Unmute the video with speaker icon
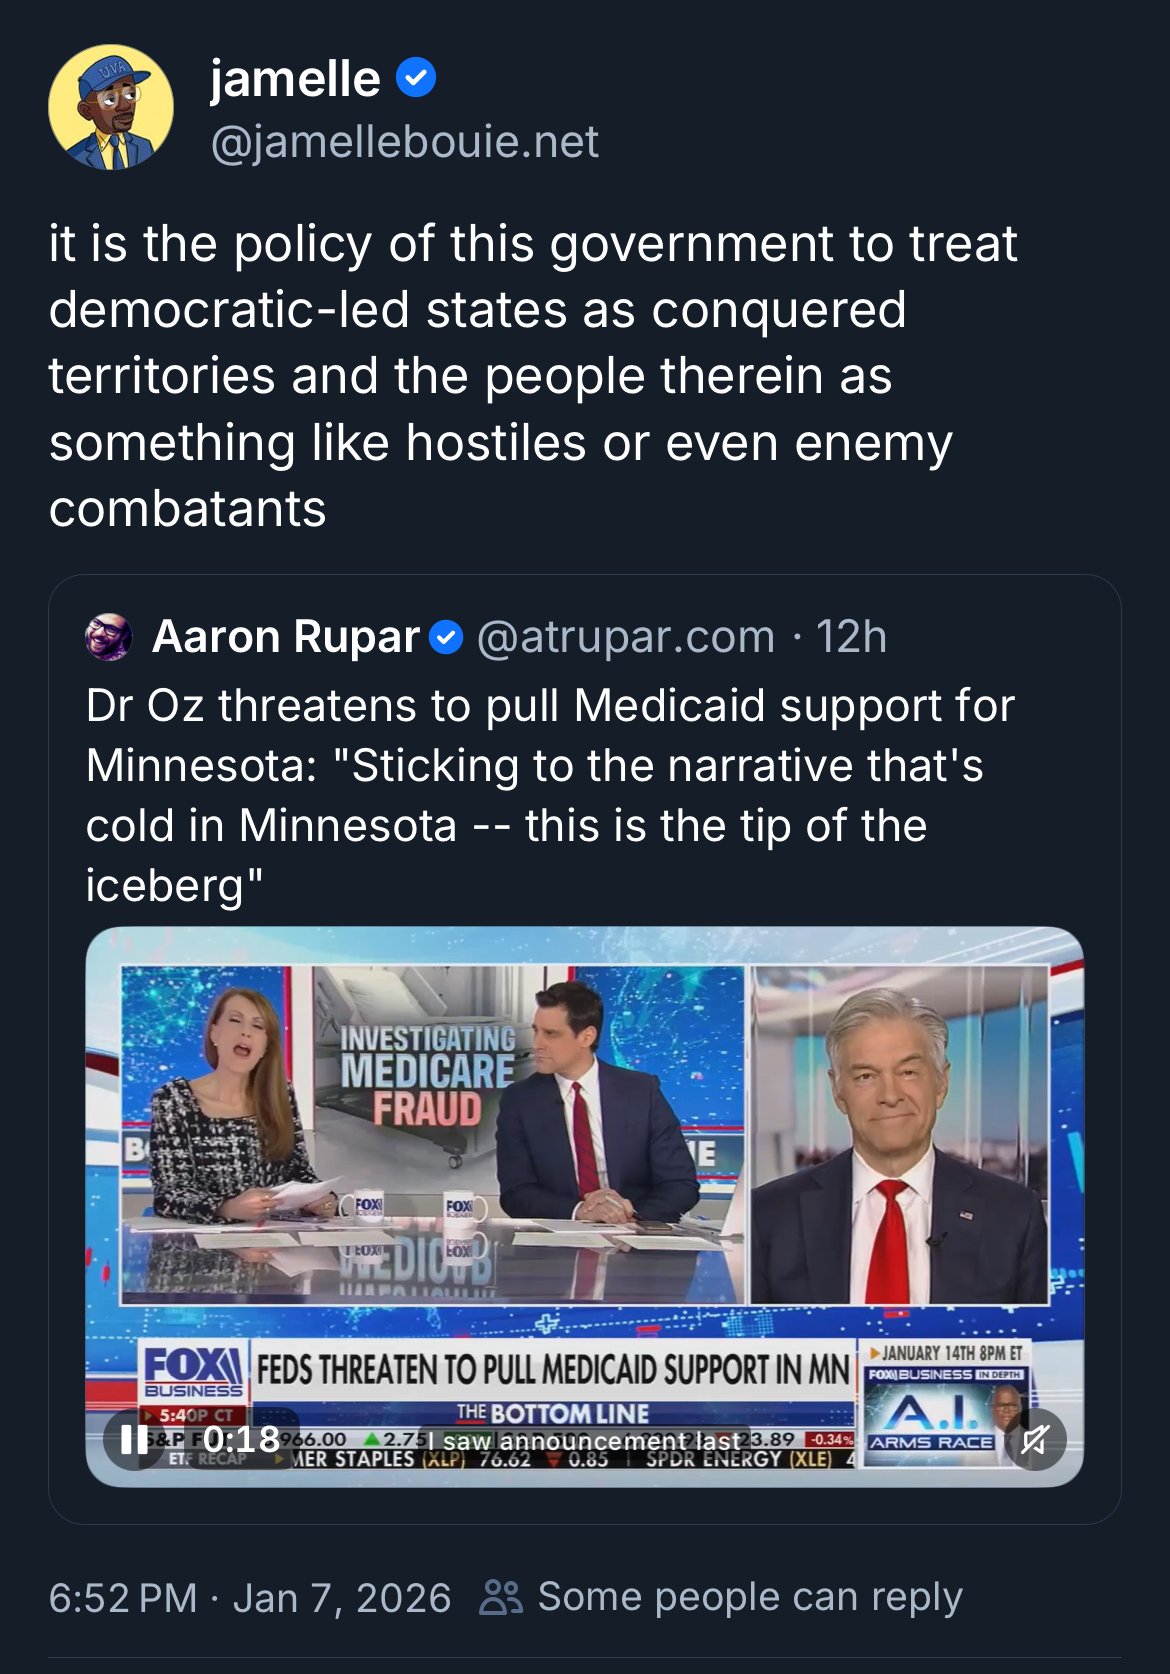 (x=1035, y=1439)
